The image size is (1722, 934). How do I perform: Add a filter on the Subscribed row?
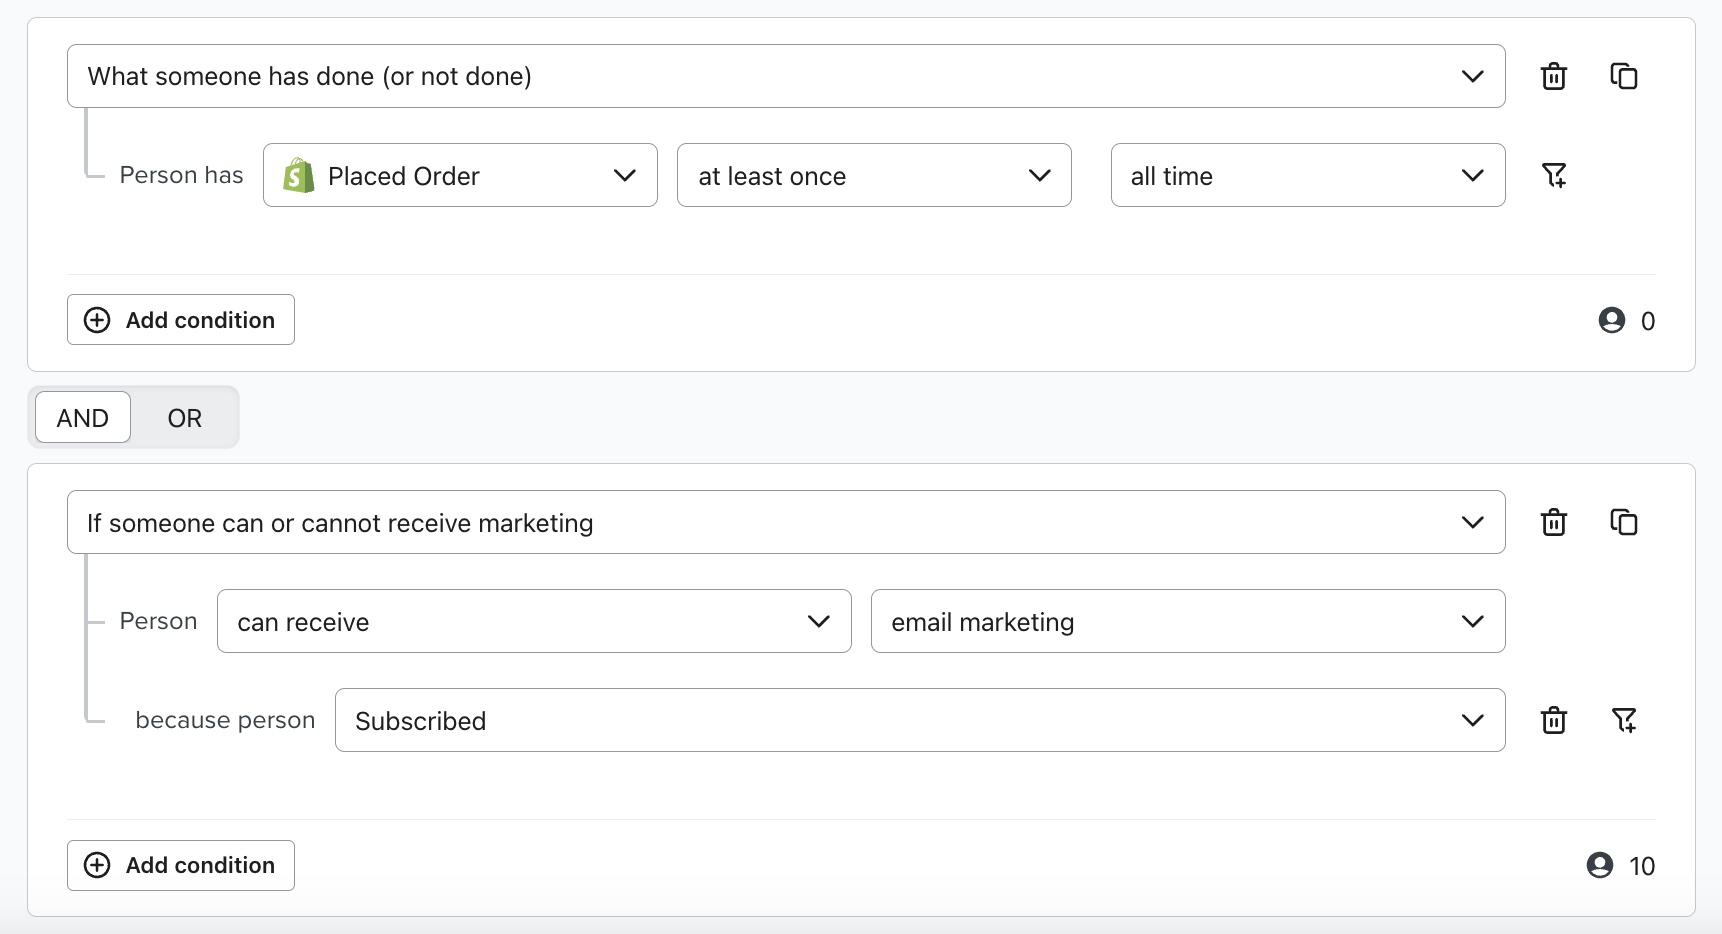click(x=1626, y=720)
